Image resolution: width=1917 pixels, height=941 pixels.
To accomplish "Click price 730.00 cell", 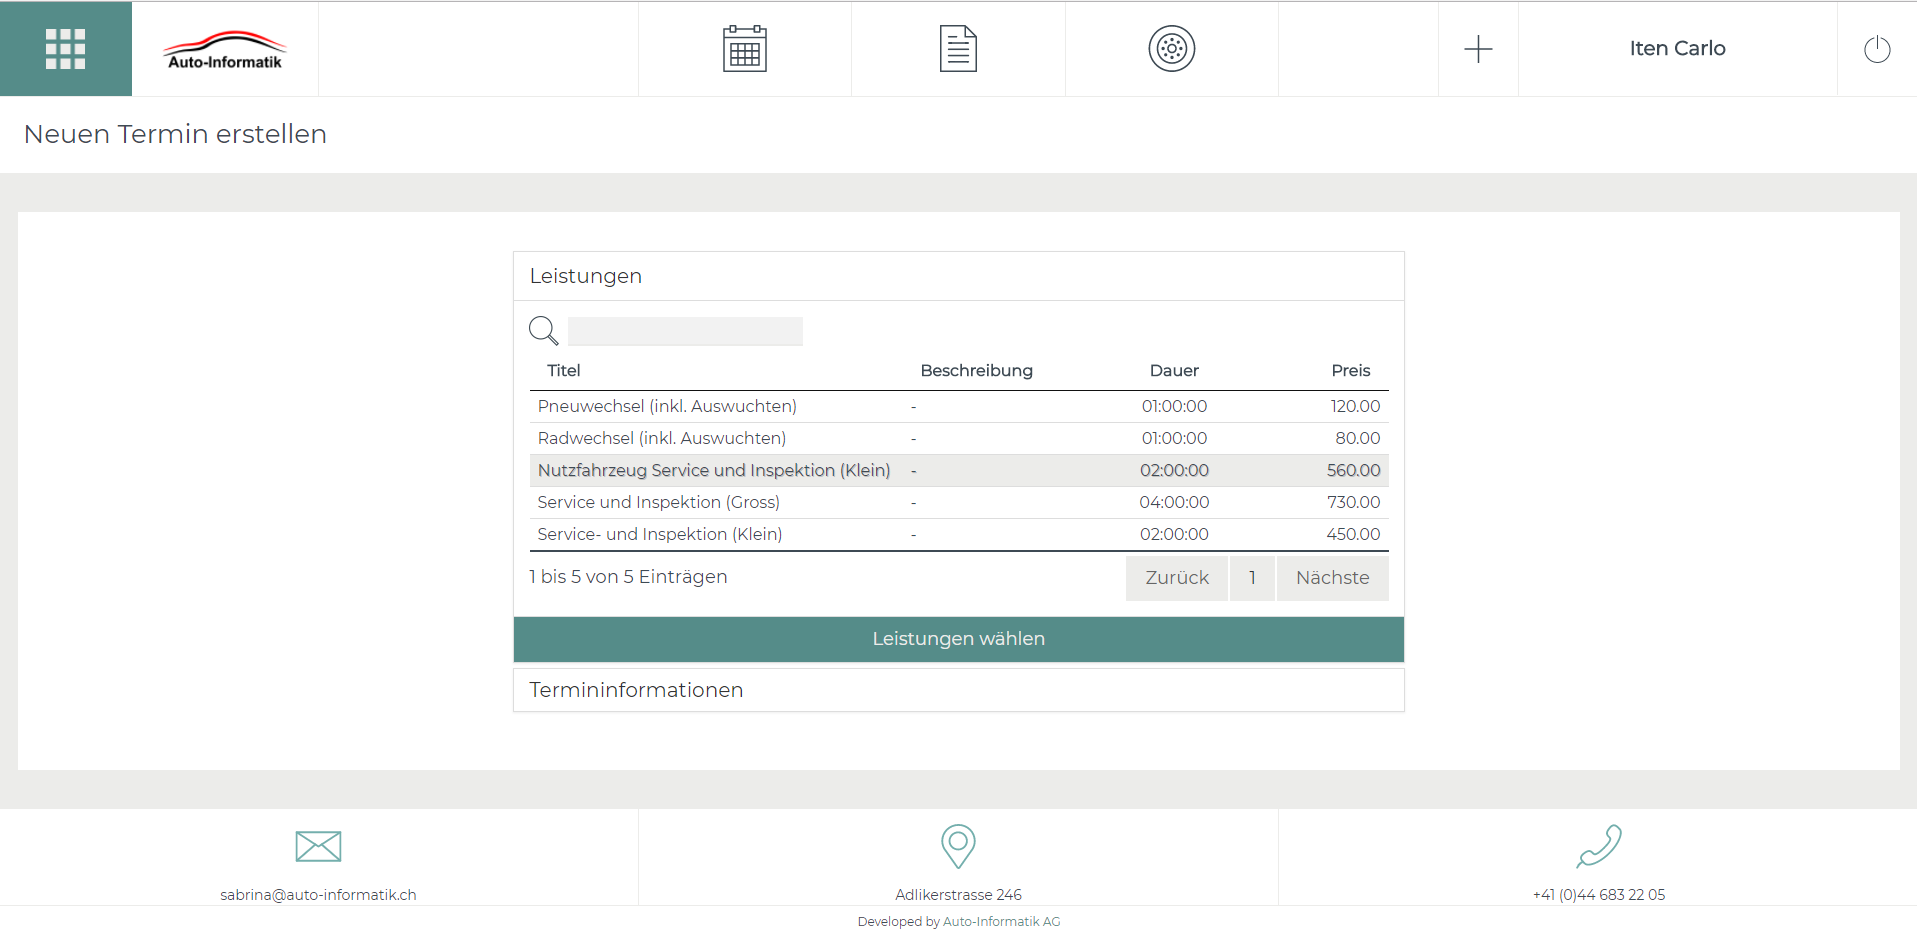I will 1353,502.
